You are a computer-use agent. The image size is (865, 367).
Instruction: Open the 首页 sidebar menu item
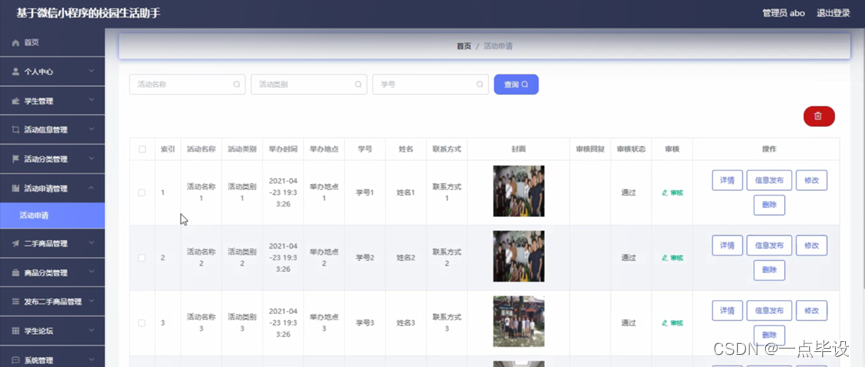point(52,42)
